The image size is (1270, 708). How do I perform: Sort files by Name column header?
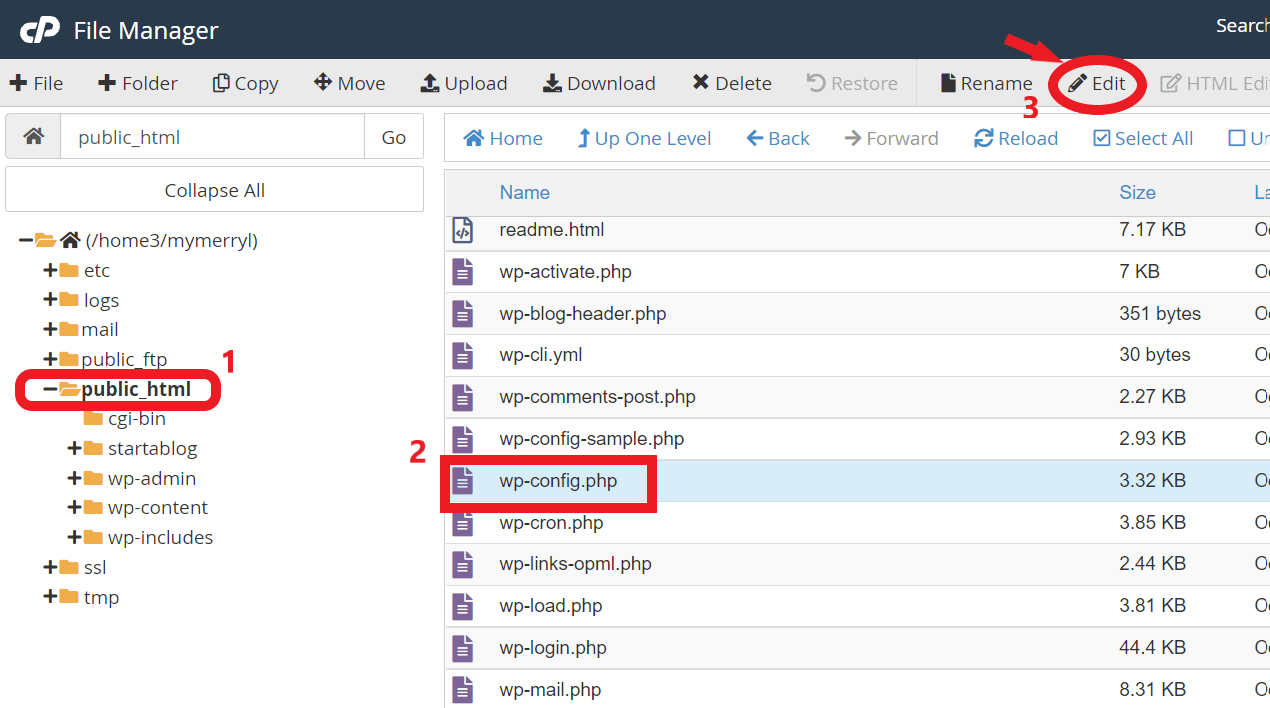525,192
